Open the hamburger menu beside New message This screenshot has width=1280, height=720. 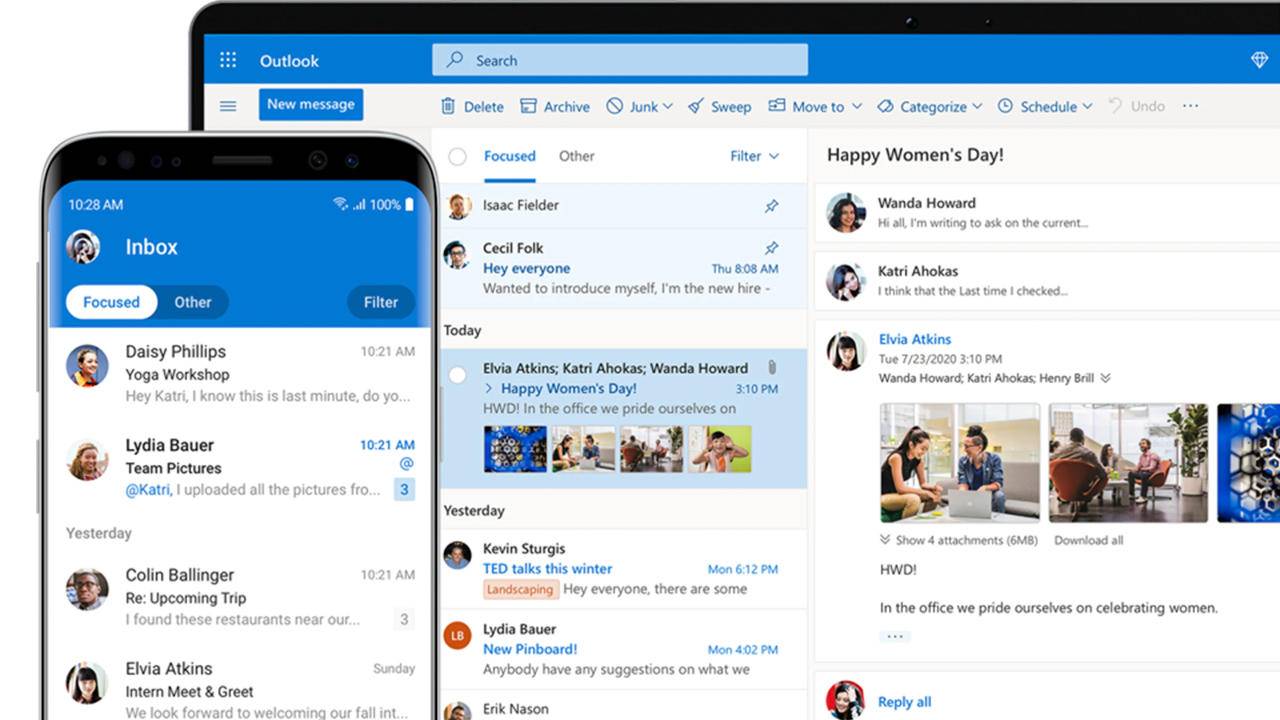pos(227,105)
